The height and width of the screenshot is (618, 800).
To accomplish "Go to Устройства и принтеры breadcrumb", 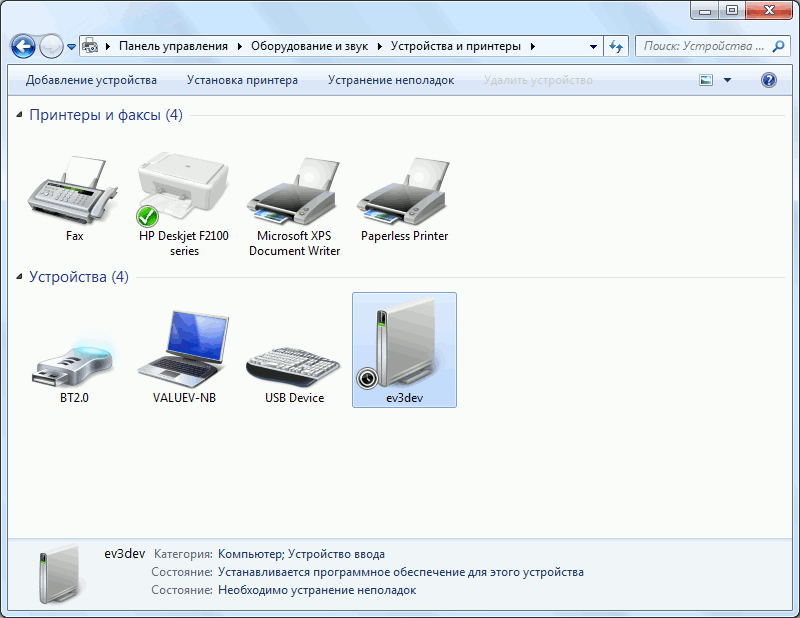I will 456,46.
